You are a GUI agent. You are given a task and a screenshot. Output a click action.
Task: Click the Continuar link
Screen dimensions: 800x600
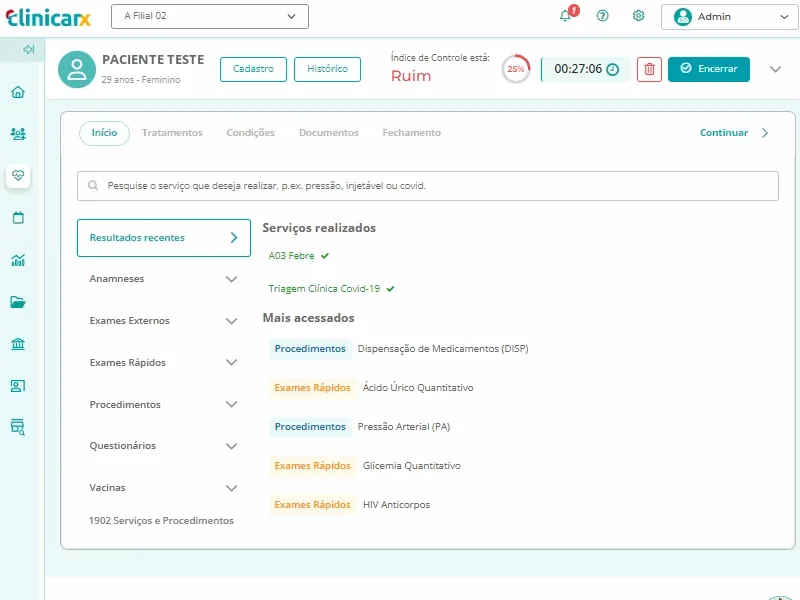[723, 133]
